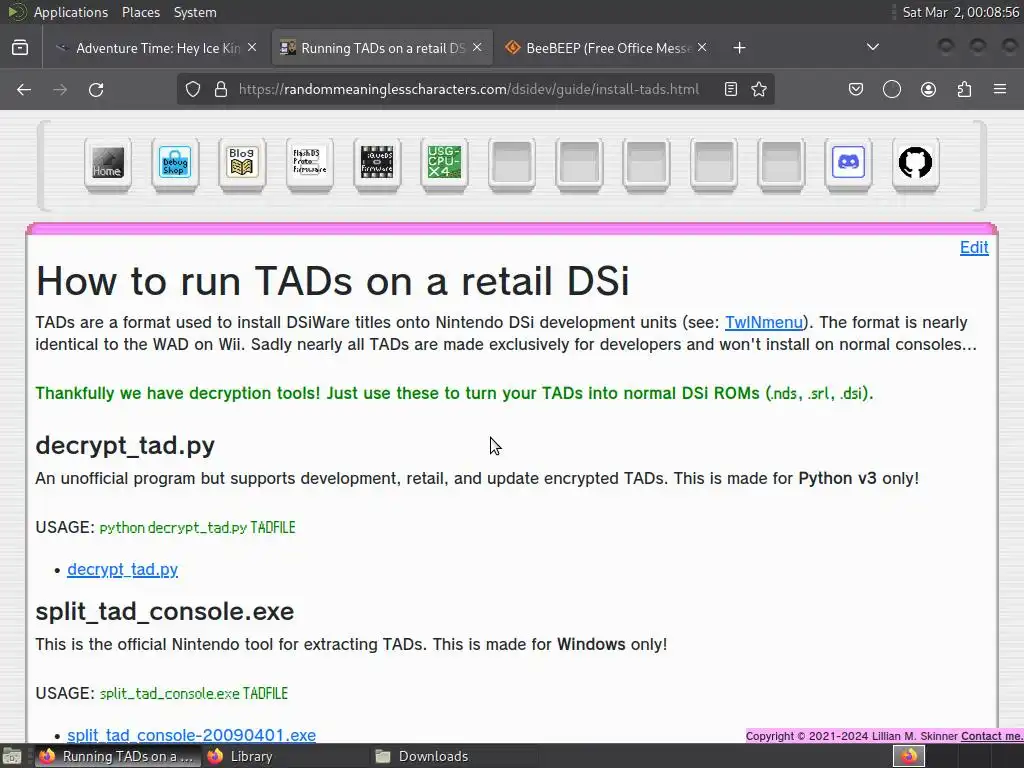Open the FlashDS Proto-Firmware icon

310,163
